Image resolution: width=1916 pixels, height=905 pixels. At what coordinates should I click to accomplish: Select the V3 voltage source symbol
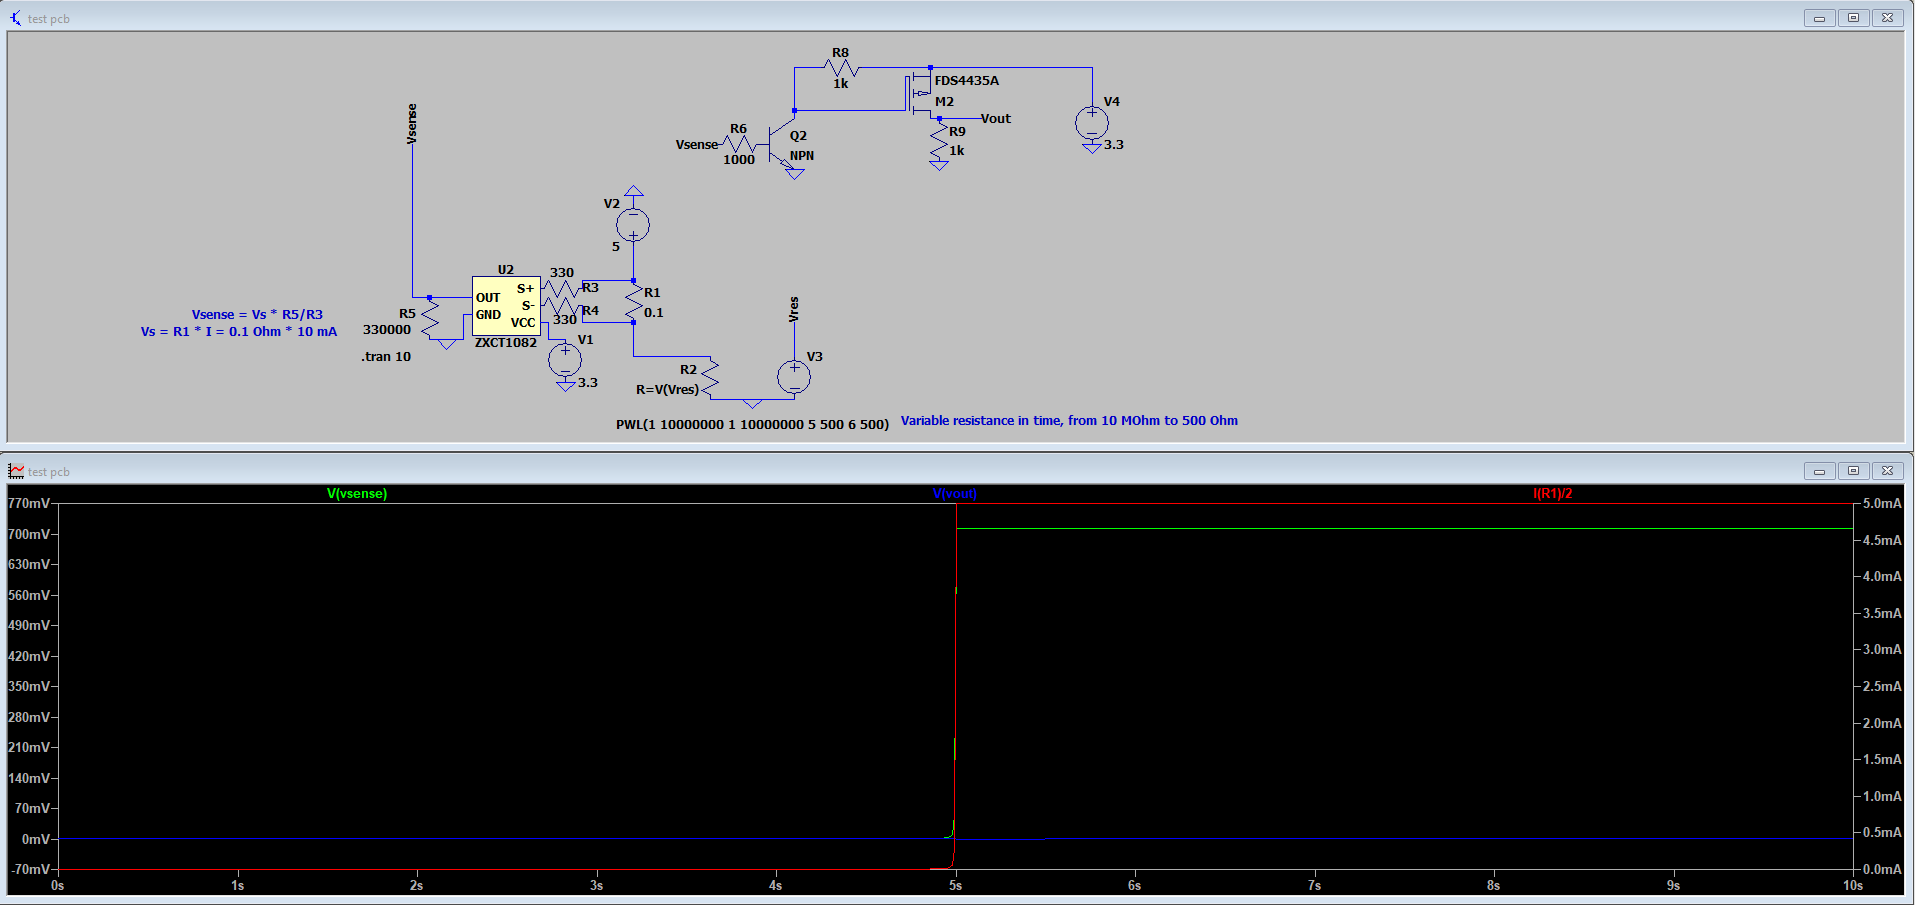794,376
